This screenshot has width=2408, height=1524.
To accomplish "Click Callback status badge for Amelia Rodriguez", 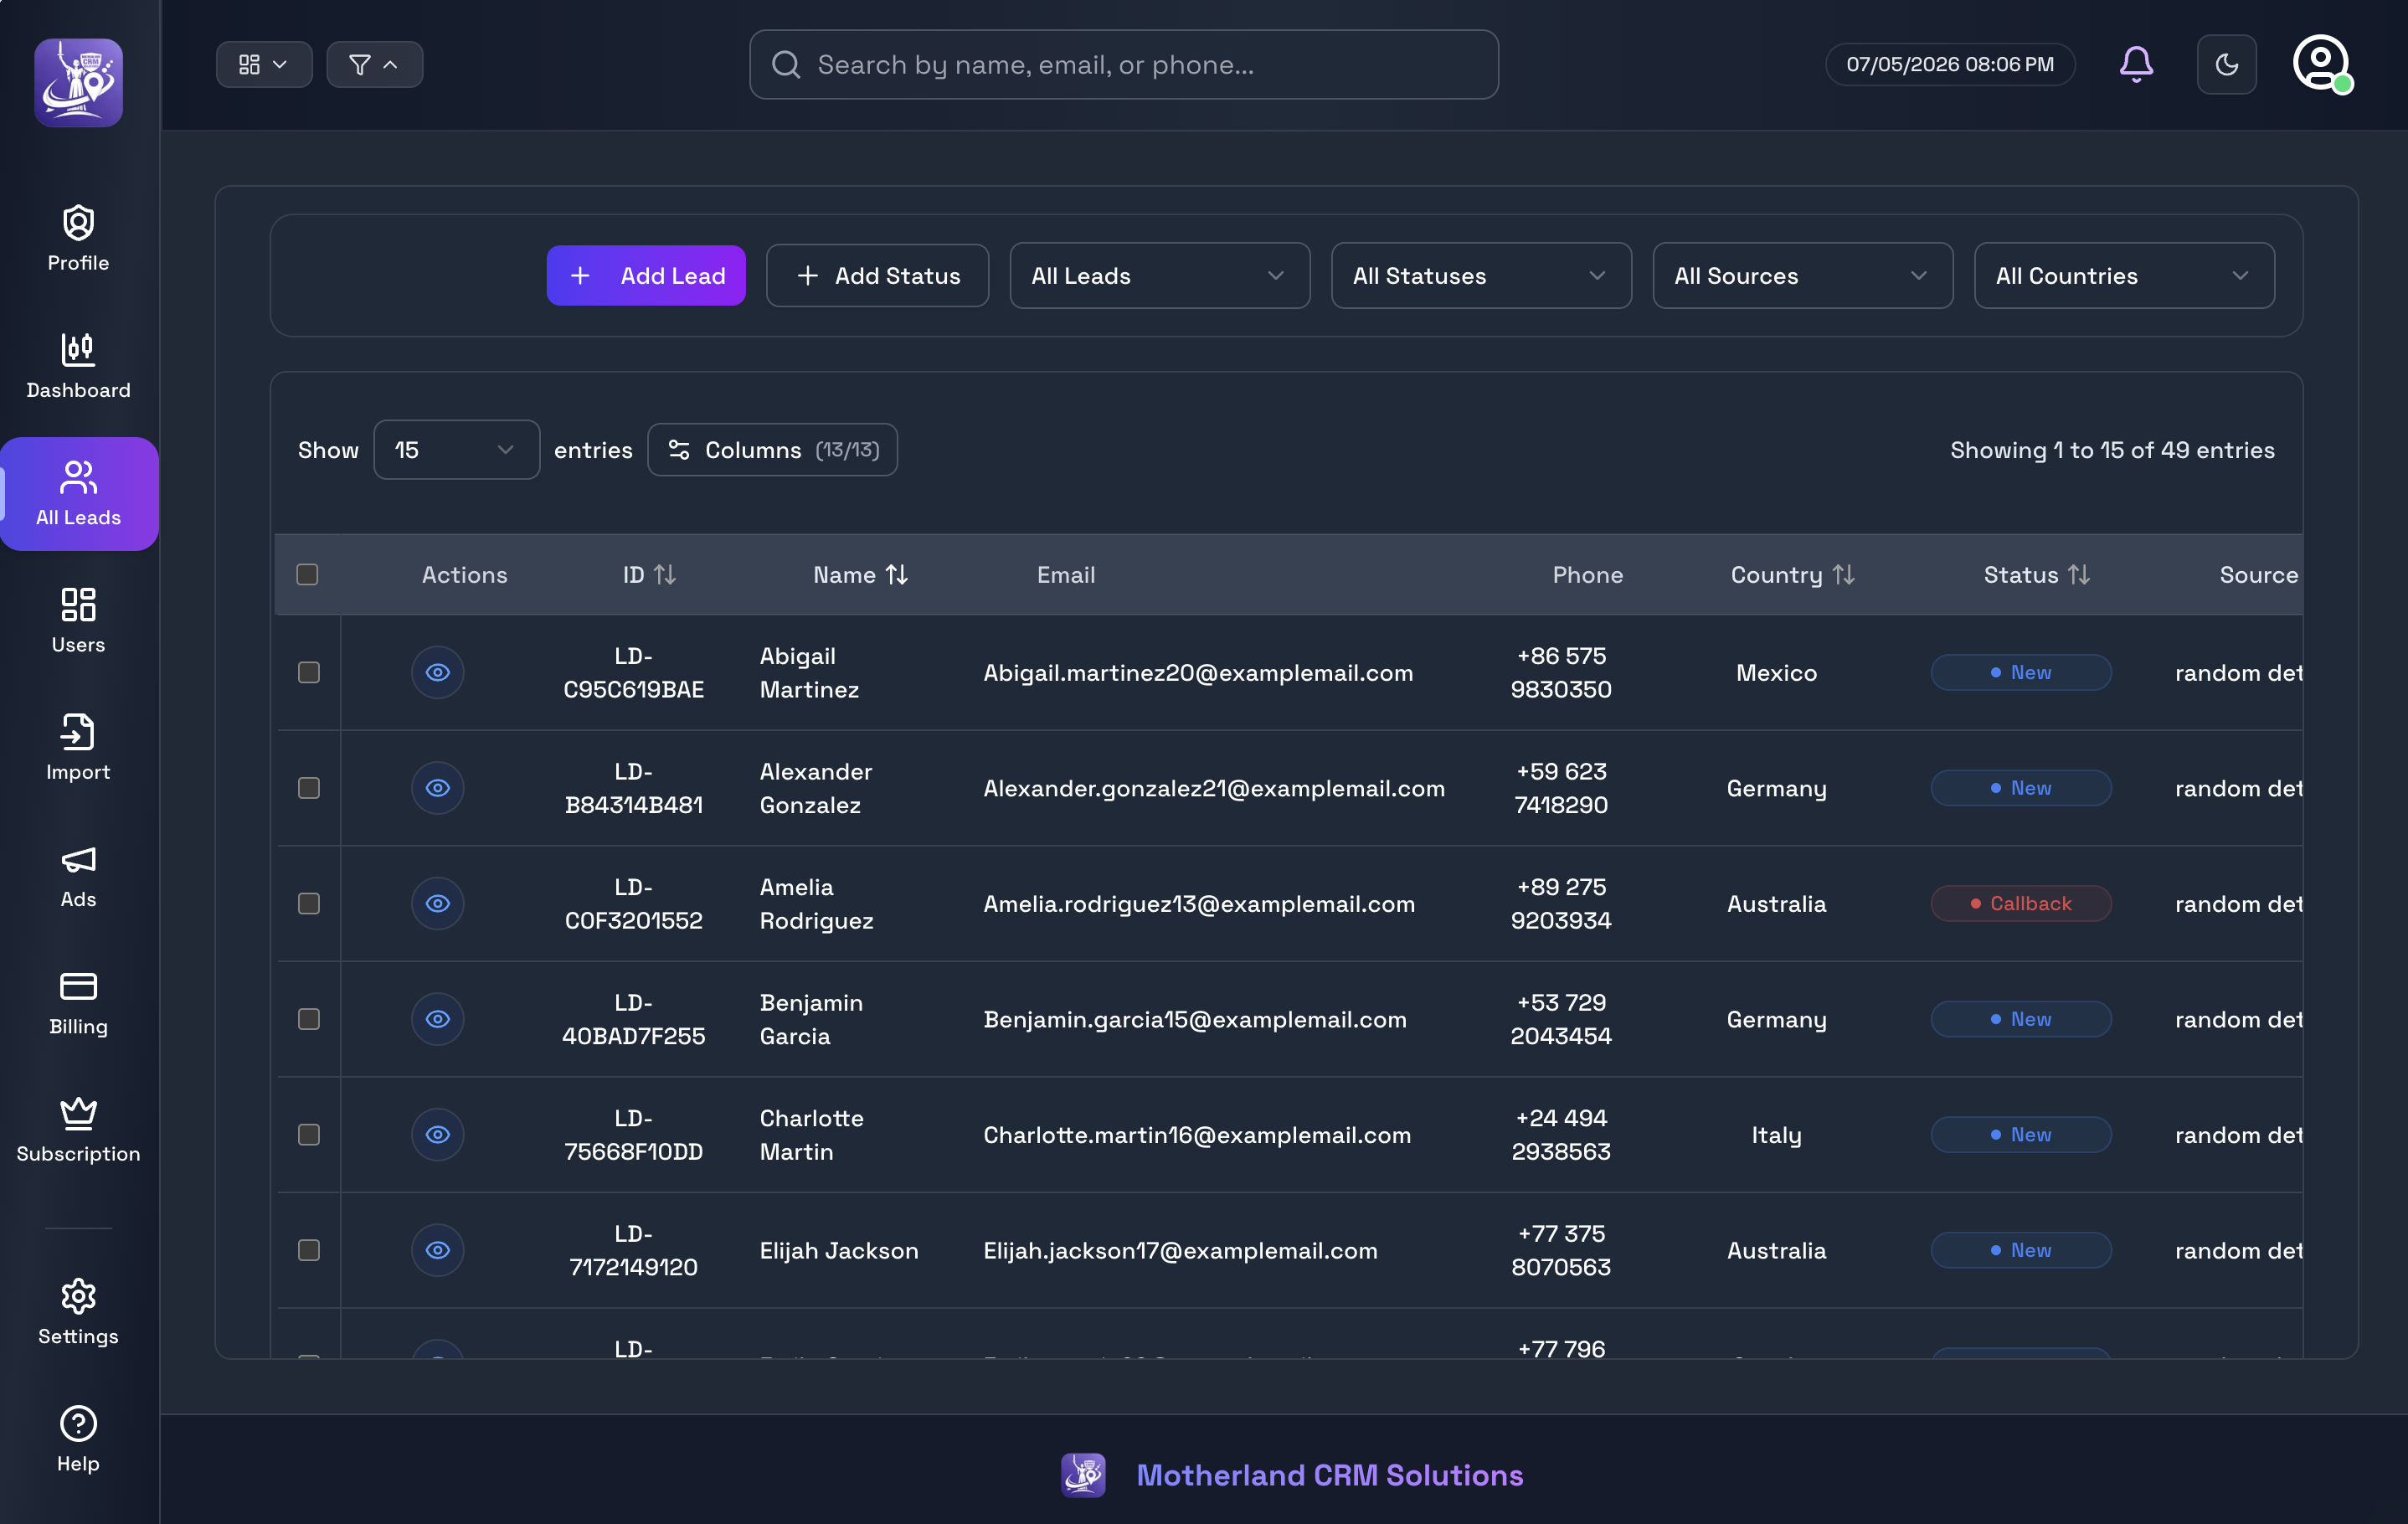I will click(2020, 903).
